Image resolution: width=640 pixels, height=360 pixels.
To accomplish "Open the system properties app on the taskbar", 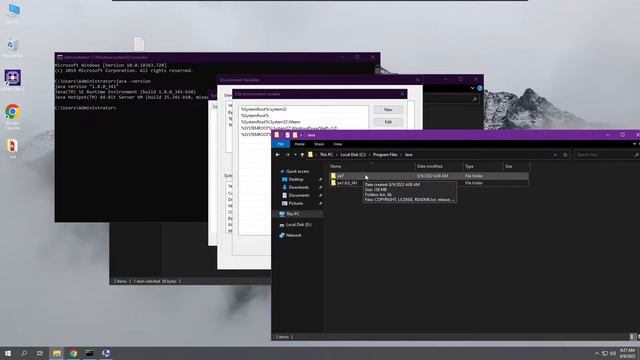I will (x=106, y=353).
